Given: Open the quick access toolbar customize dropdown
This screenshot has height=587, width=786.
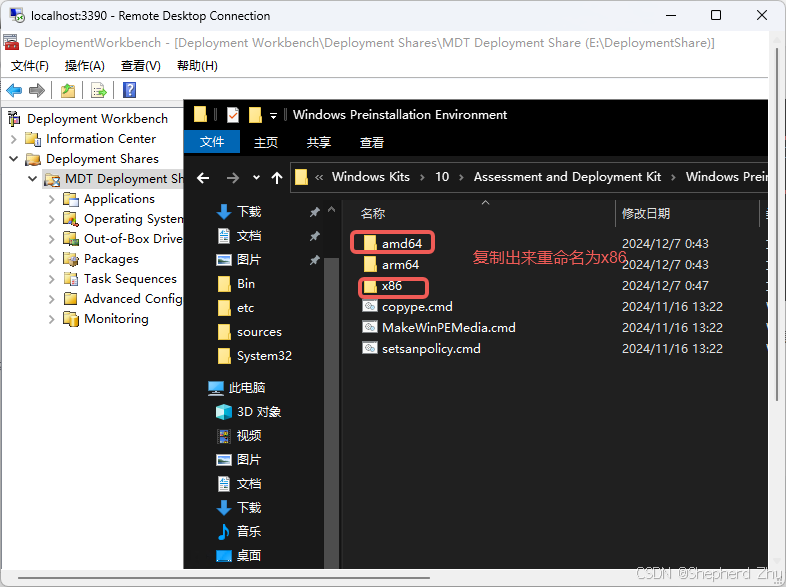Looking at the screenshot, I should pyautogui.click(x=273, y=116).
